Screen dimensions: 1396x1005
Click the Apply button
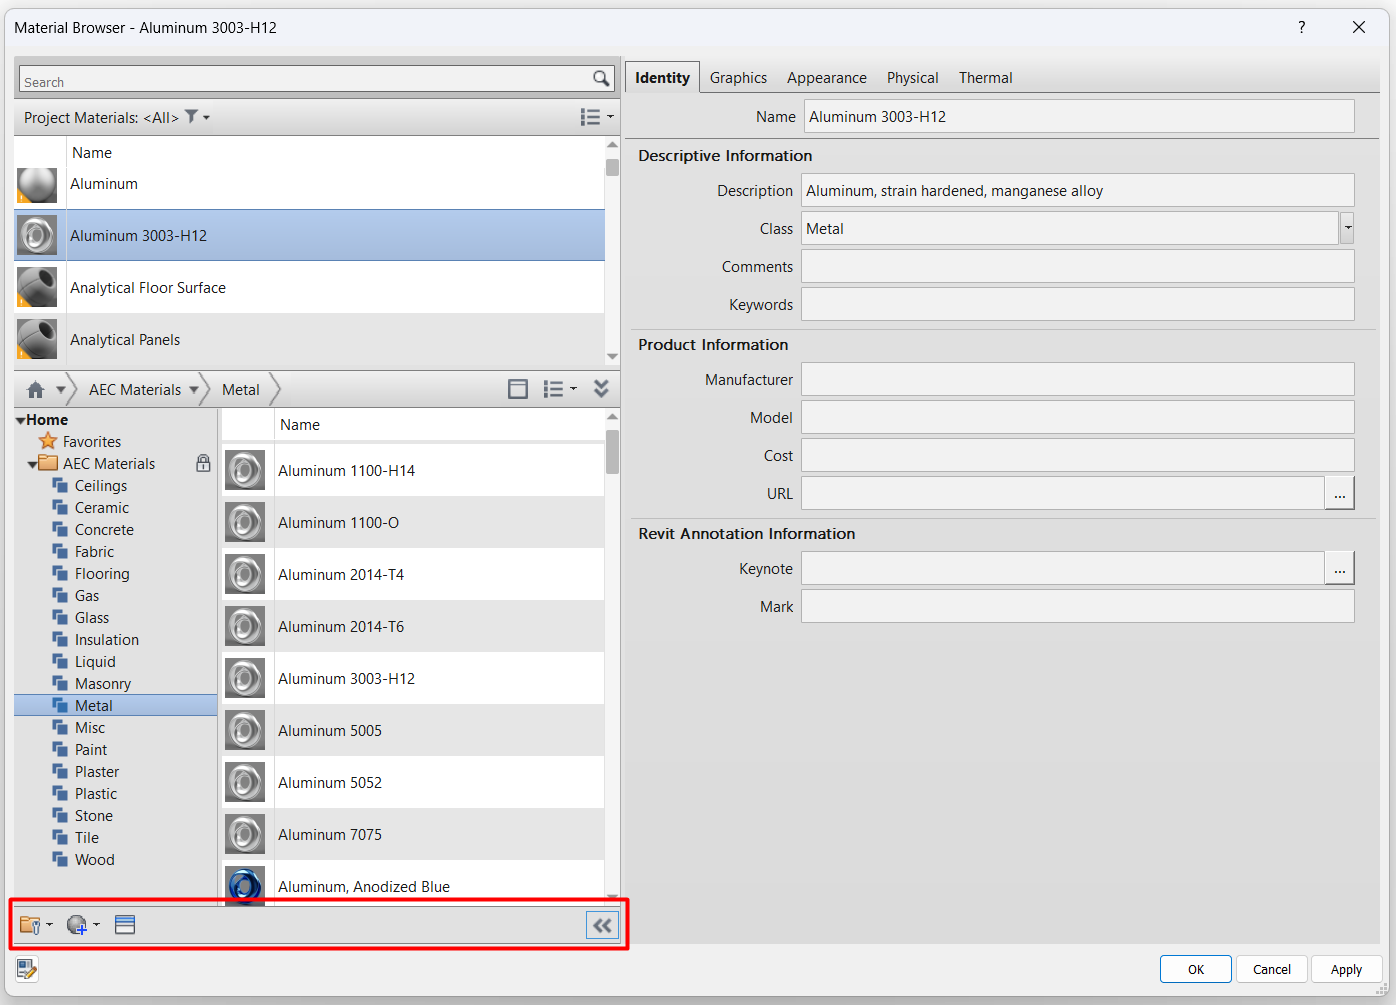point(1346,969)
